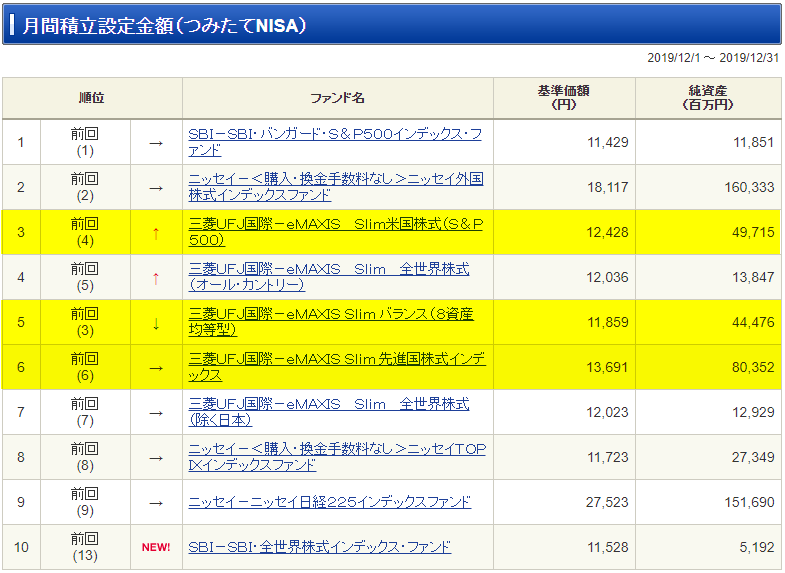Image resolution: width=785 pixels, height=573 pixels.
Task: Click base price value 11,723
Action: click(608, 458)
